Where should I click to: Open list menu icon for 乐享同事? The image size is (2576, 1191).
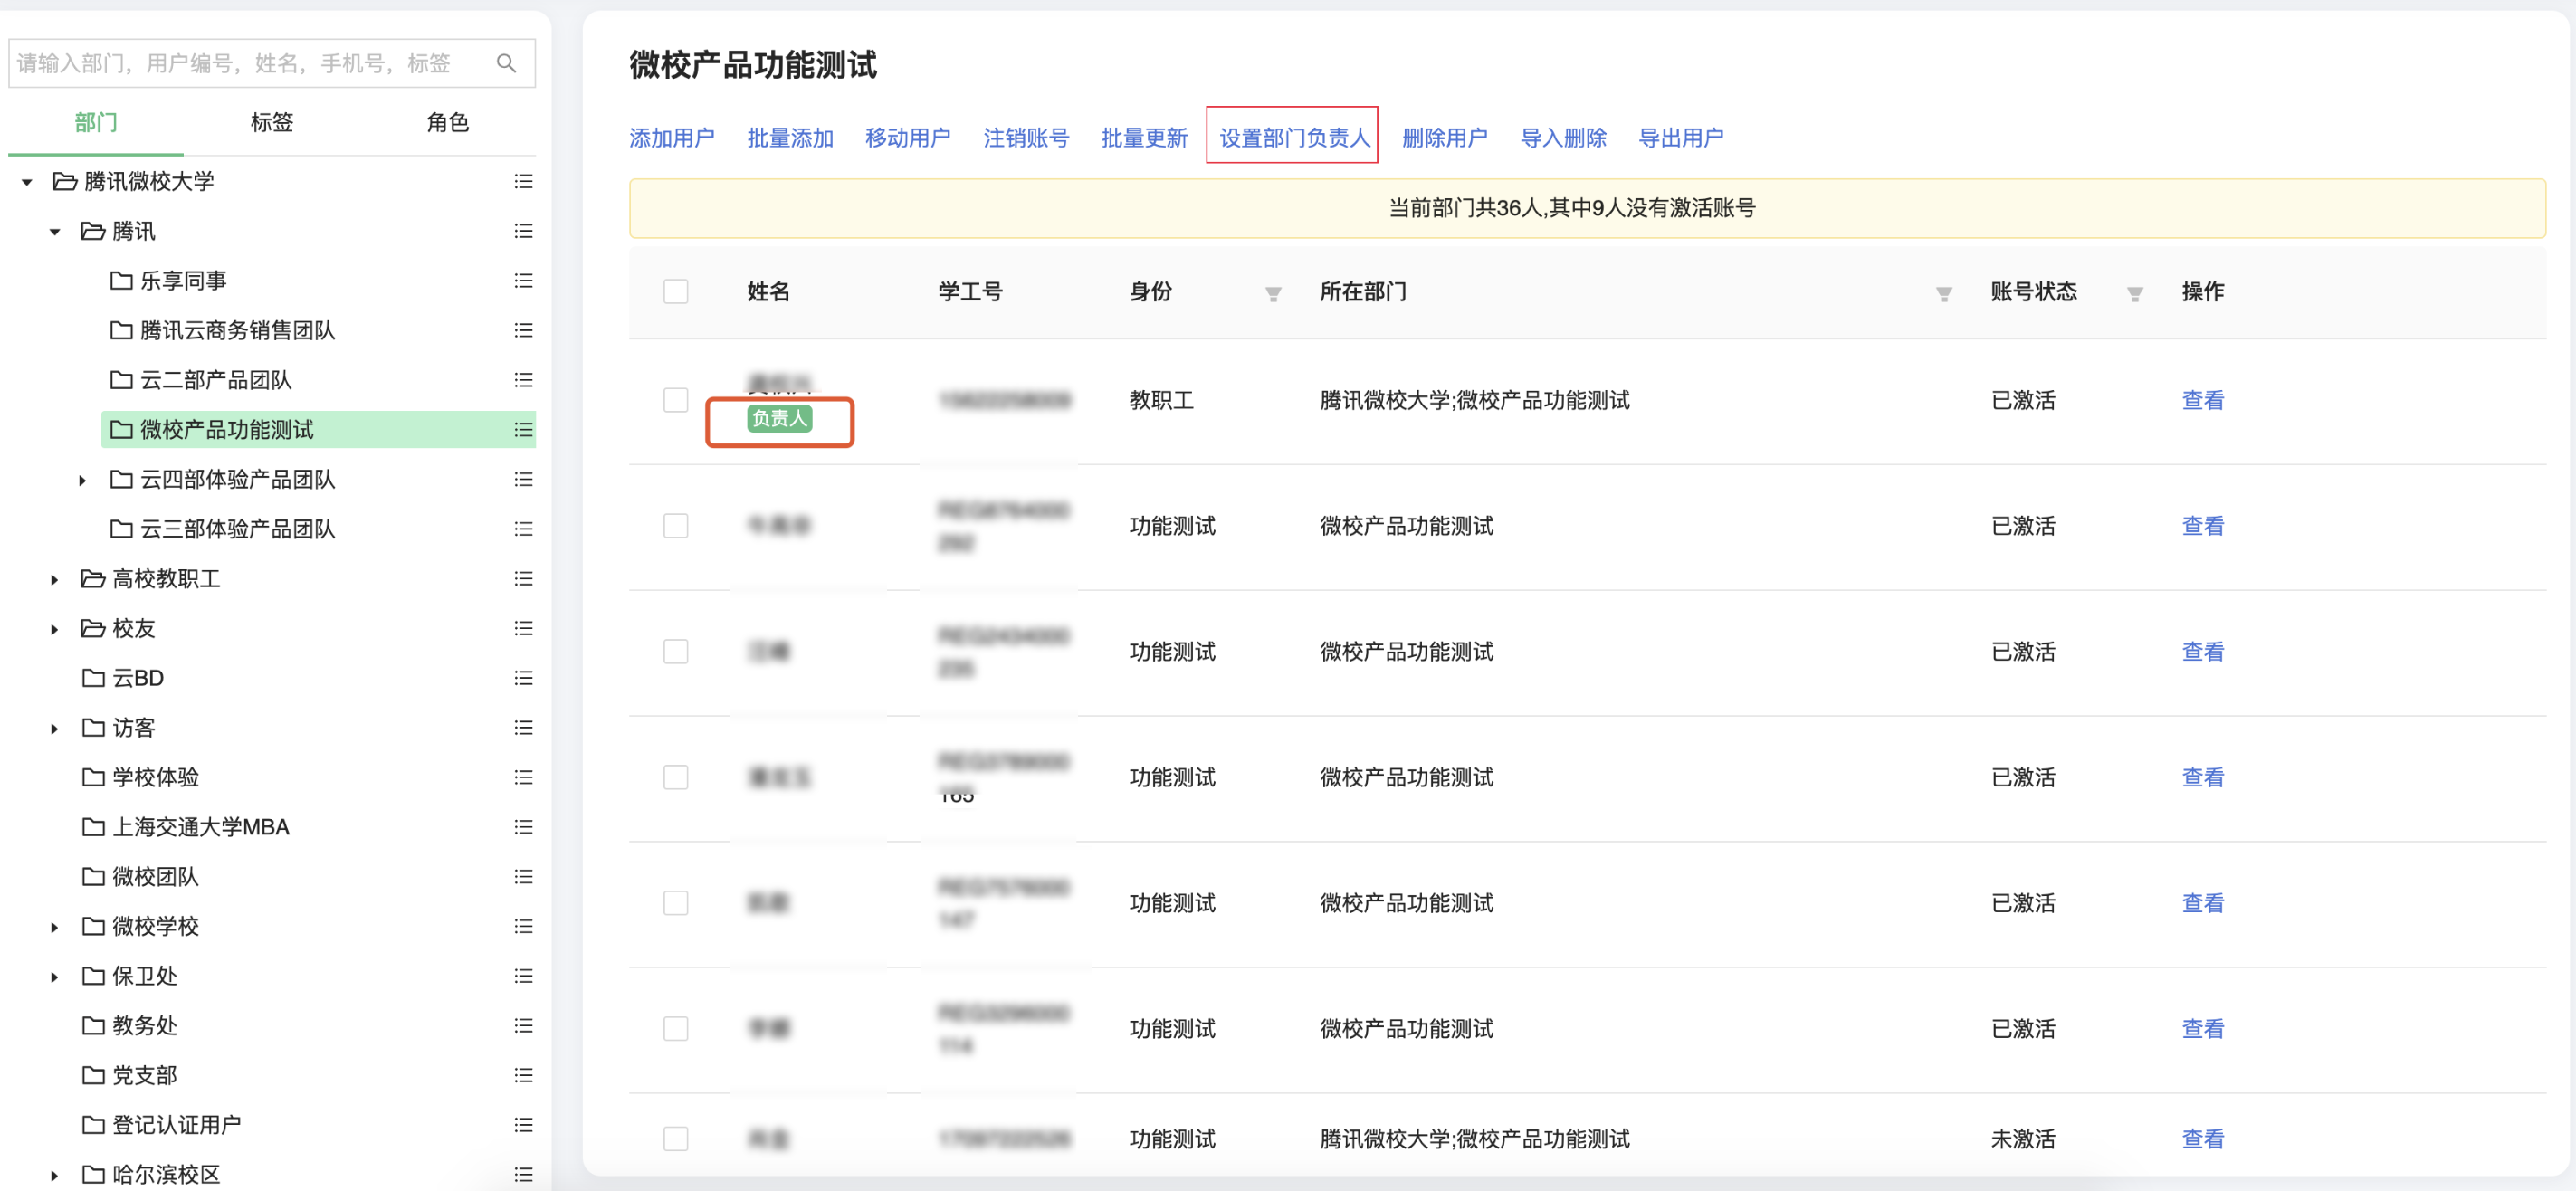(523, 281)
